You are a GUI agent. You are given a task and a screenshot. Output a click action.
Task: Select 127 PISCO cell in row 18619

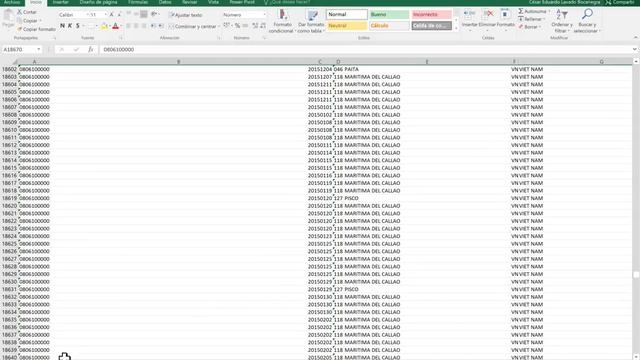click(346, 198)
